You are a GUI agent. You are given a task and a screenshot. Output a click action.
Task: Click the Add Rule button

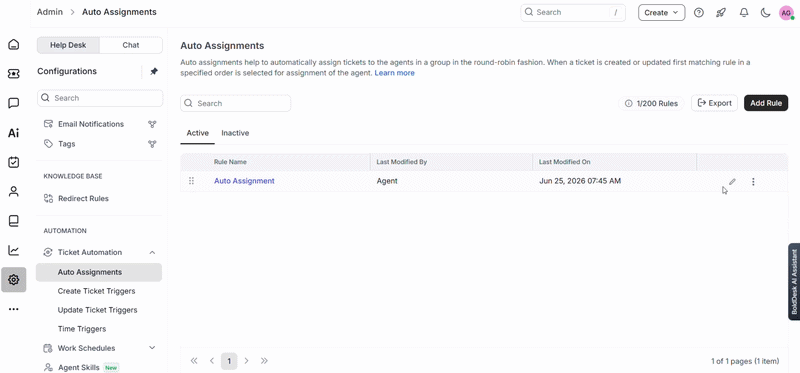pos(766,103)
